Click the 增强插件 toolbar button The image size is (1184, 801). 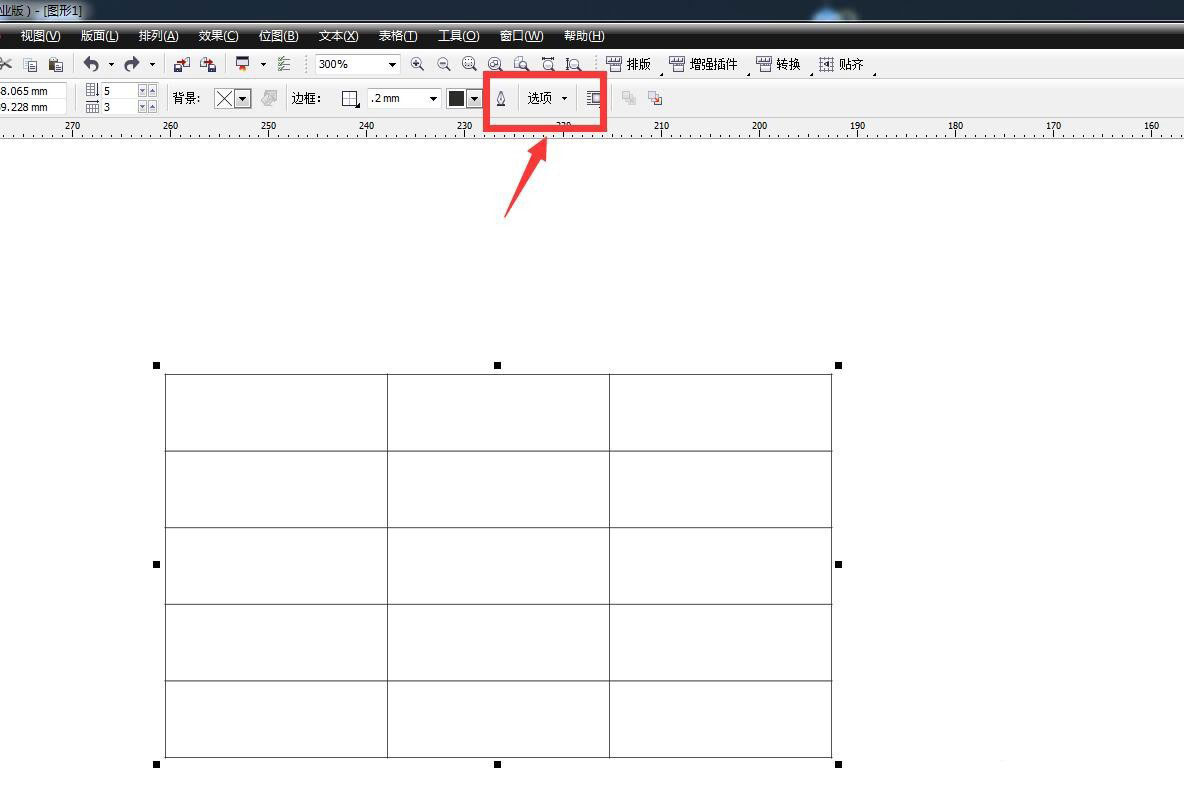click(703, 64)
